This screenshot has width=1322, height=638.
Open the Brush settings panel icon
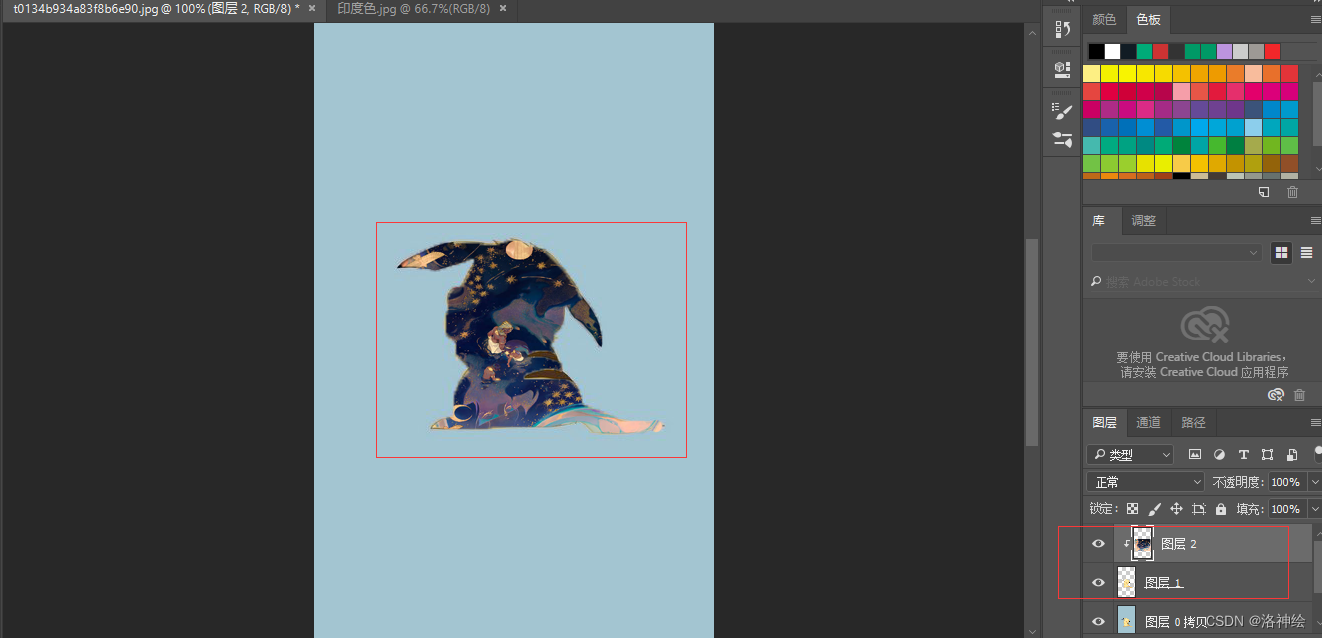[1062, 110]
